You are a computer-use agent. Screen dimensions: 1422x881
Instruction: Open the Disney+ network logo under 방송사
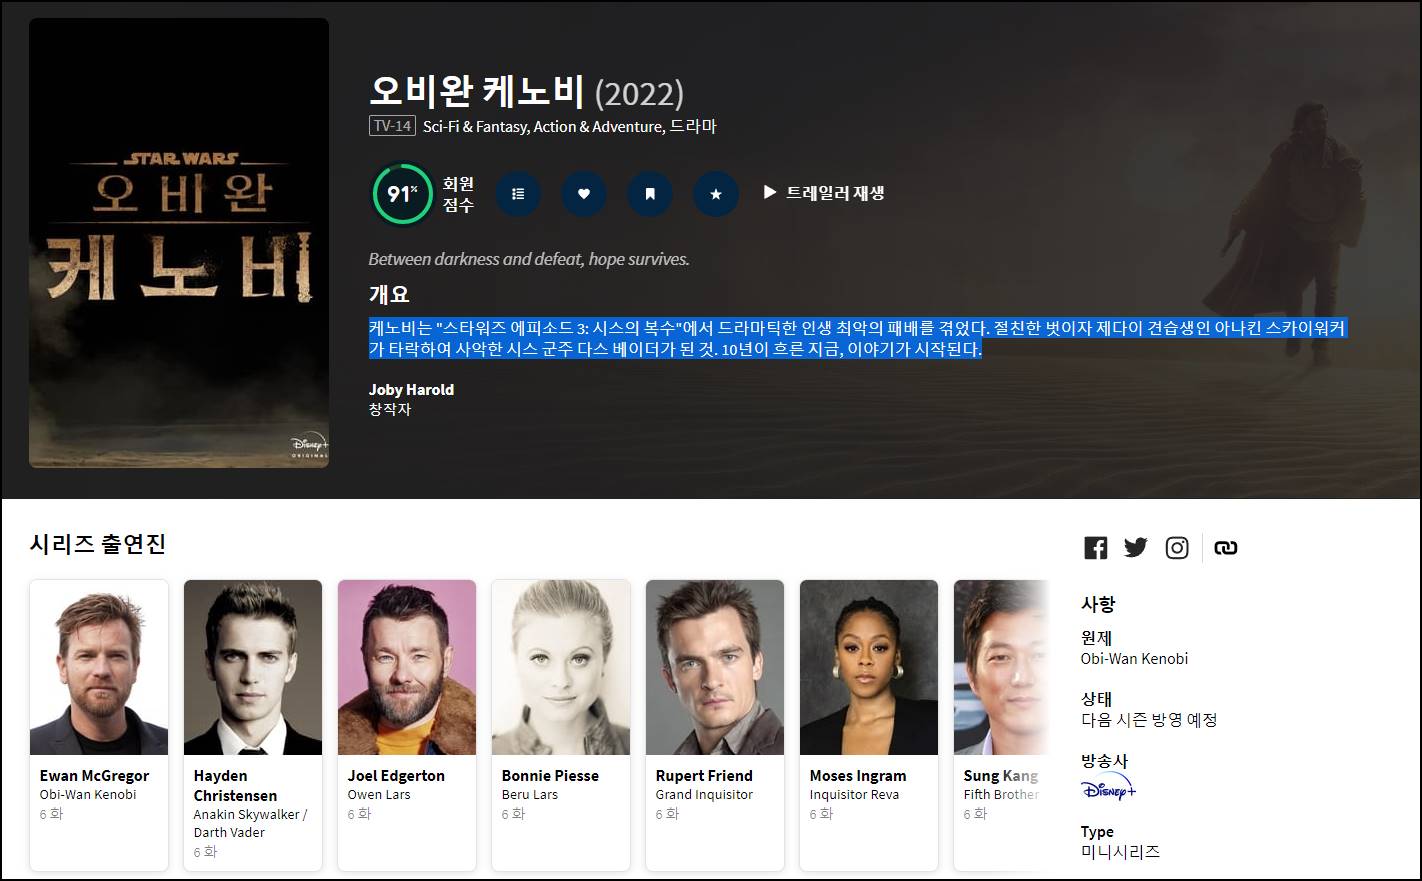click(x=1108, y=787)
